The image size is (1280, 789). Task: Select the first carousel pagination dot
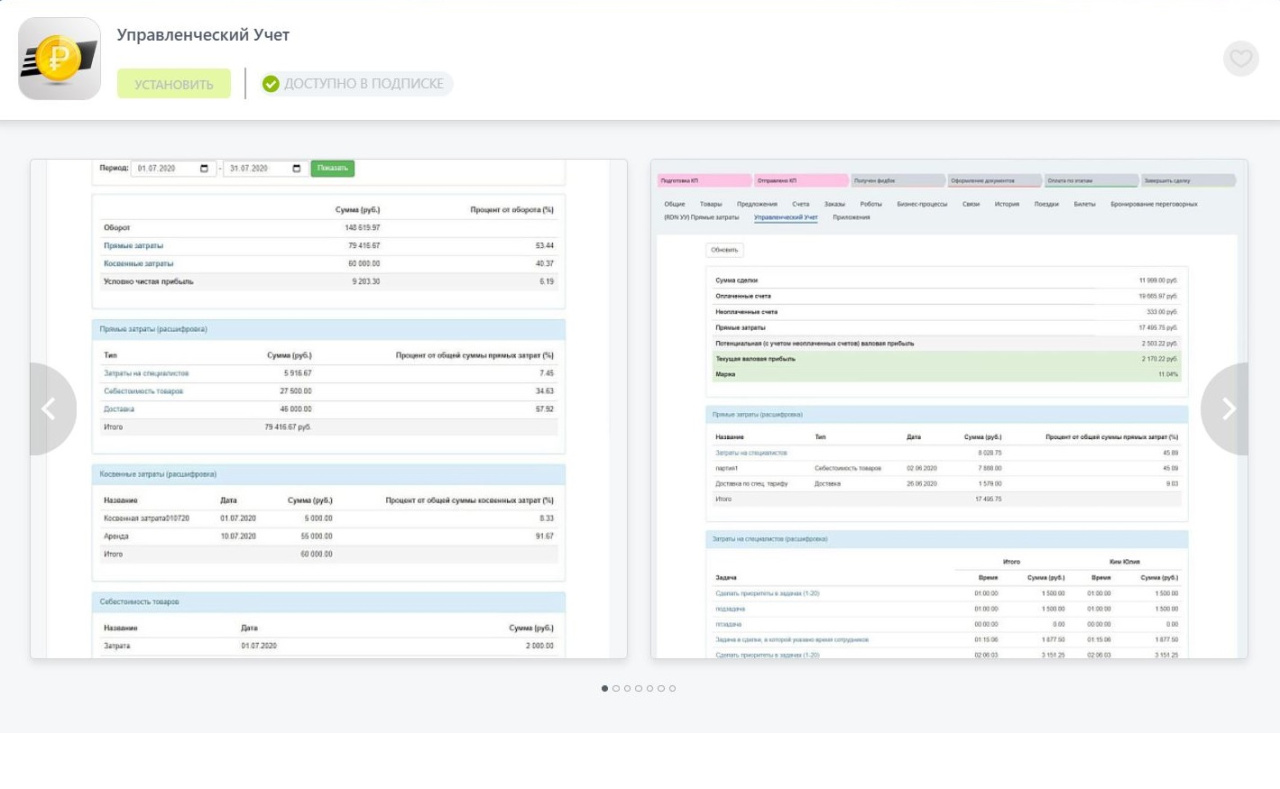point(605,688)
